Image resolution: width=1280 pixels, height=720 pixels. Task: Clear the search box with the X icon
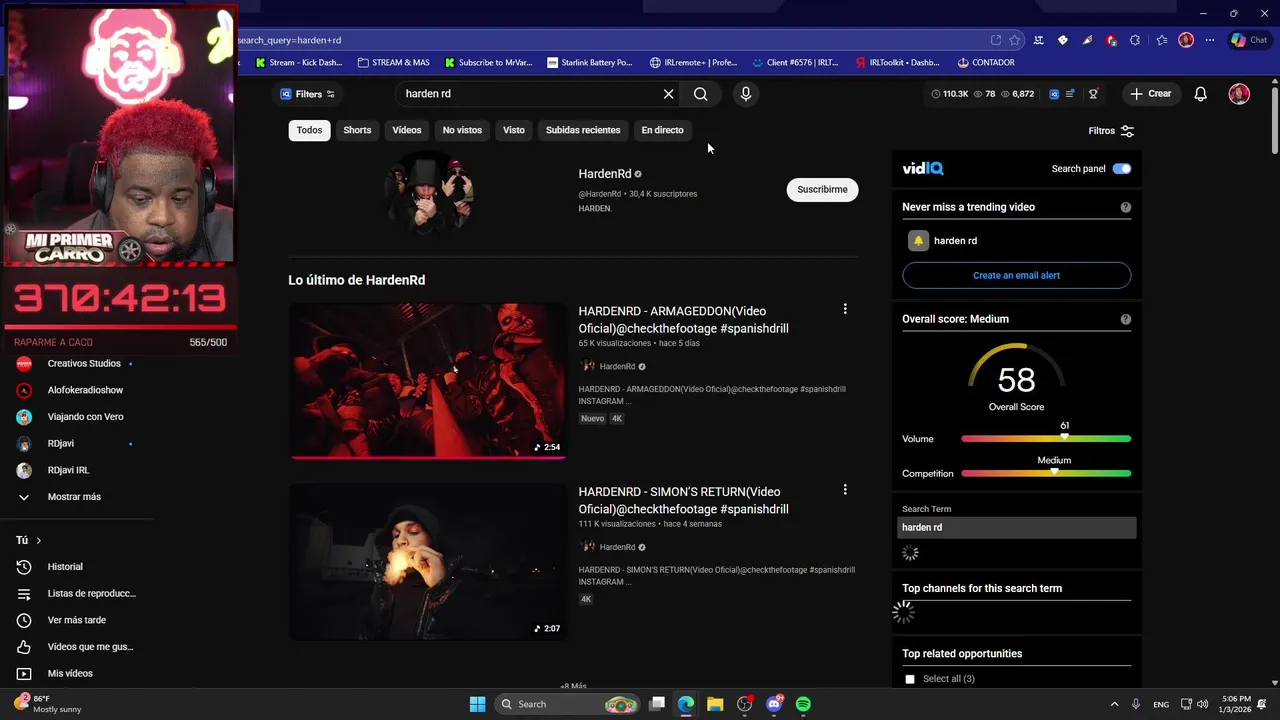(x=668, y=94)
